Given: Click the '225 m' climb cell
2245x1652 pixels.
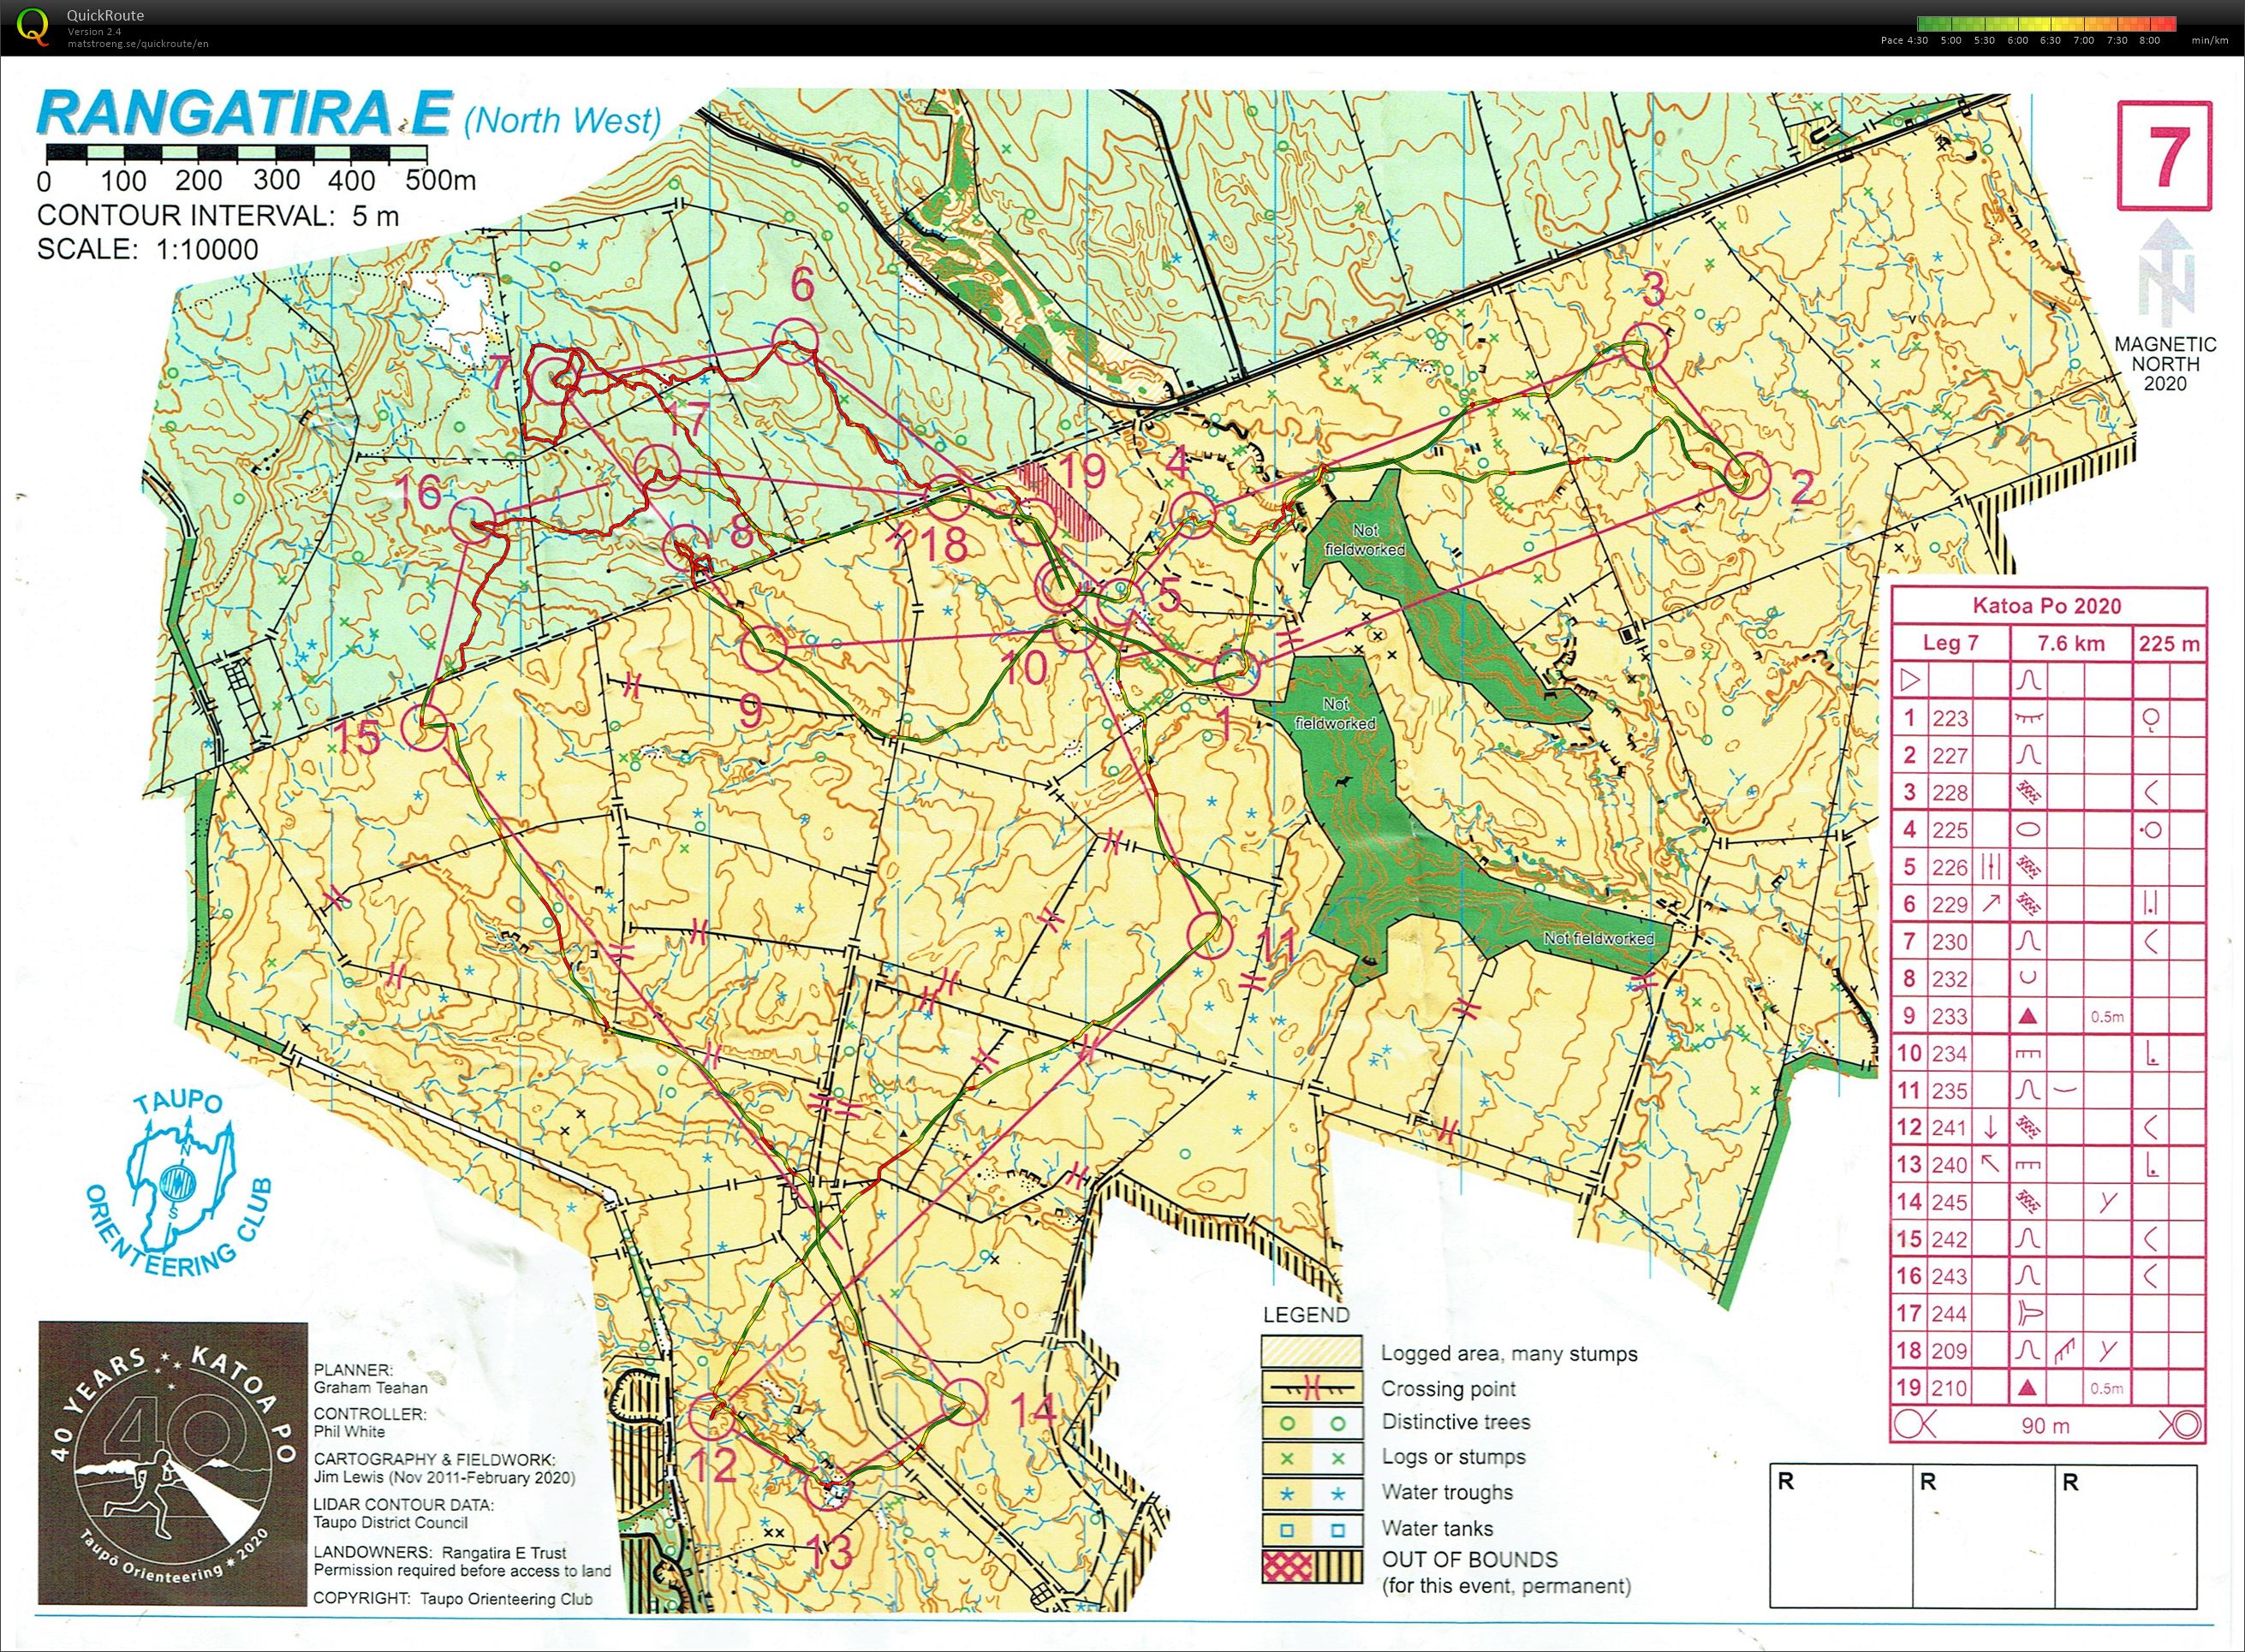Looking at the screenshot, I should (x=2169, y=643).
